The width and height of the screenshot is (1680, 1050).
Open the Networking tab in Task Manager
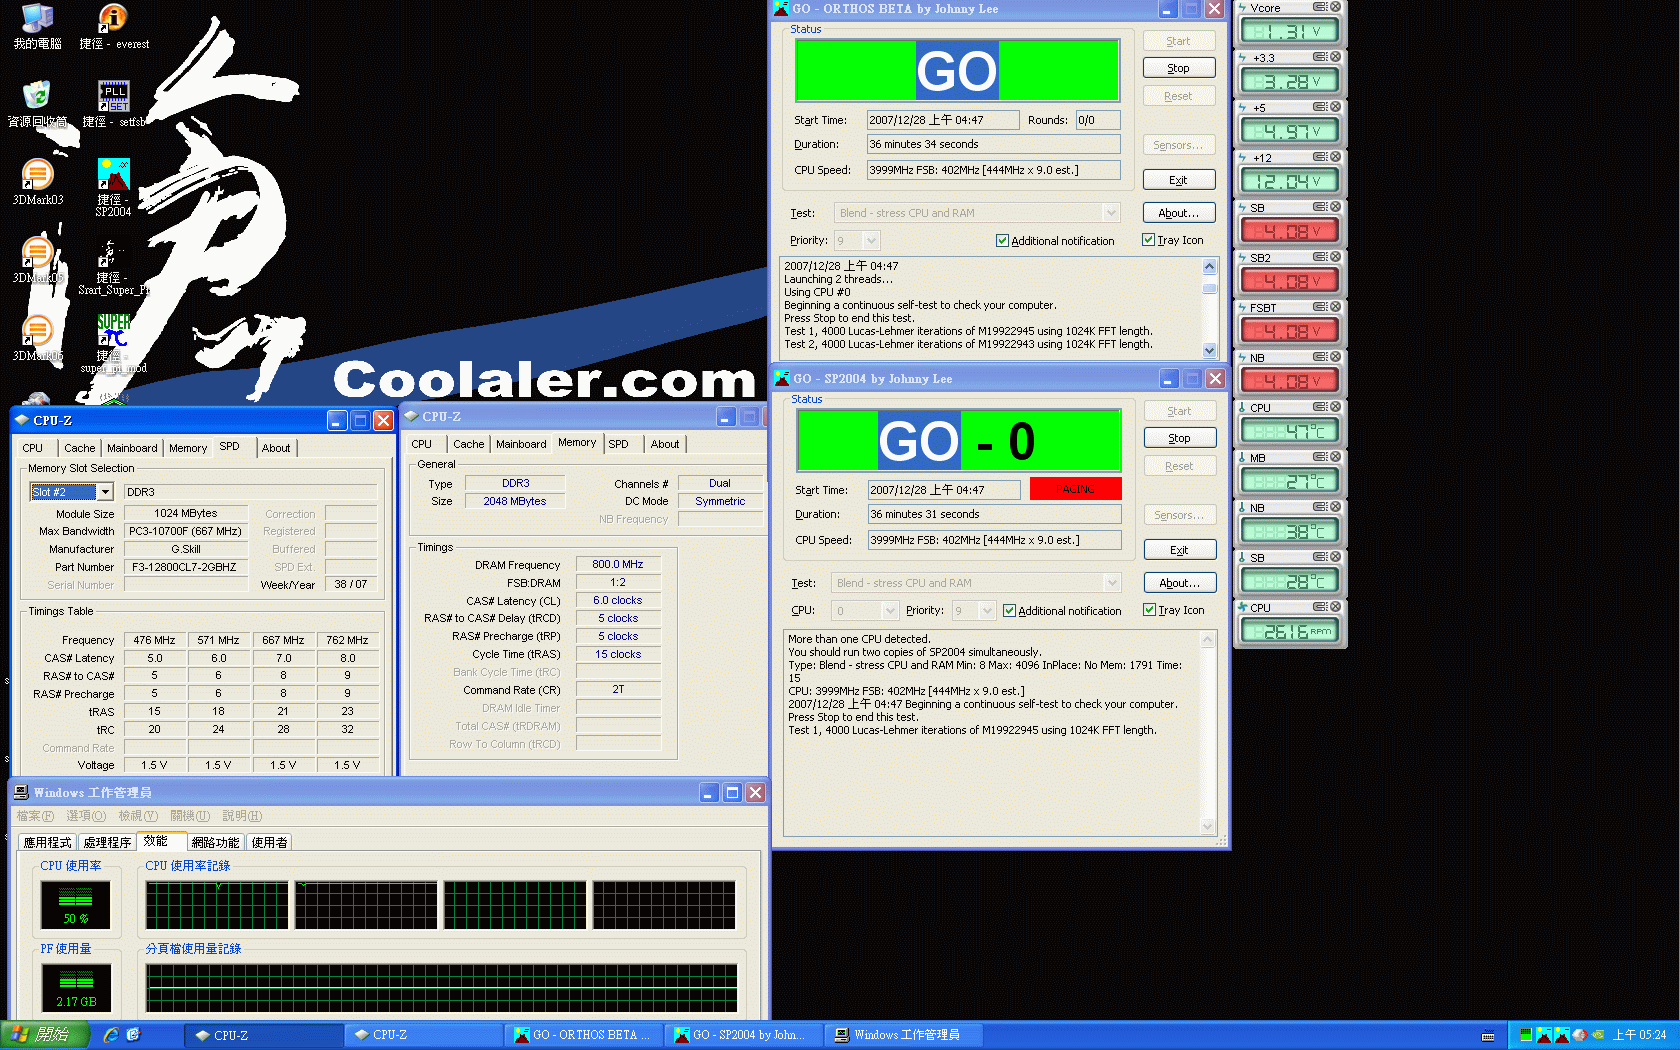coord(215,843)
